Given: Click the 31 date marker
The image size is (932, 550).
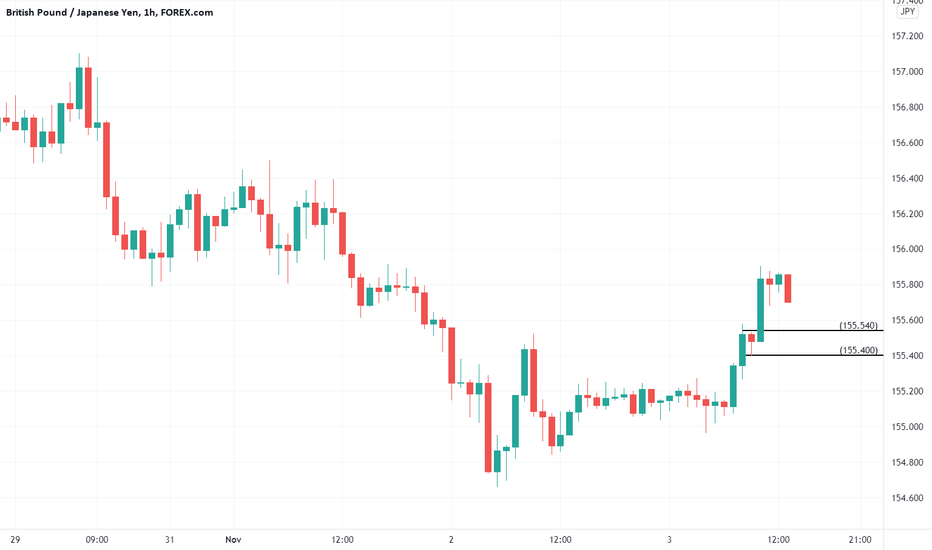Looking at the screenshot, I should point(169,540).
